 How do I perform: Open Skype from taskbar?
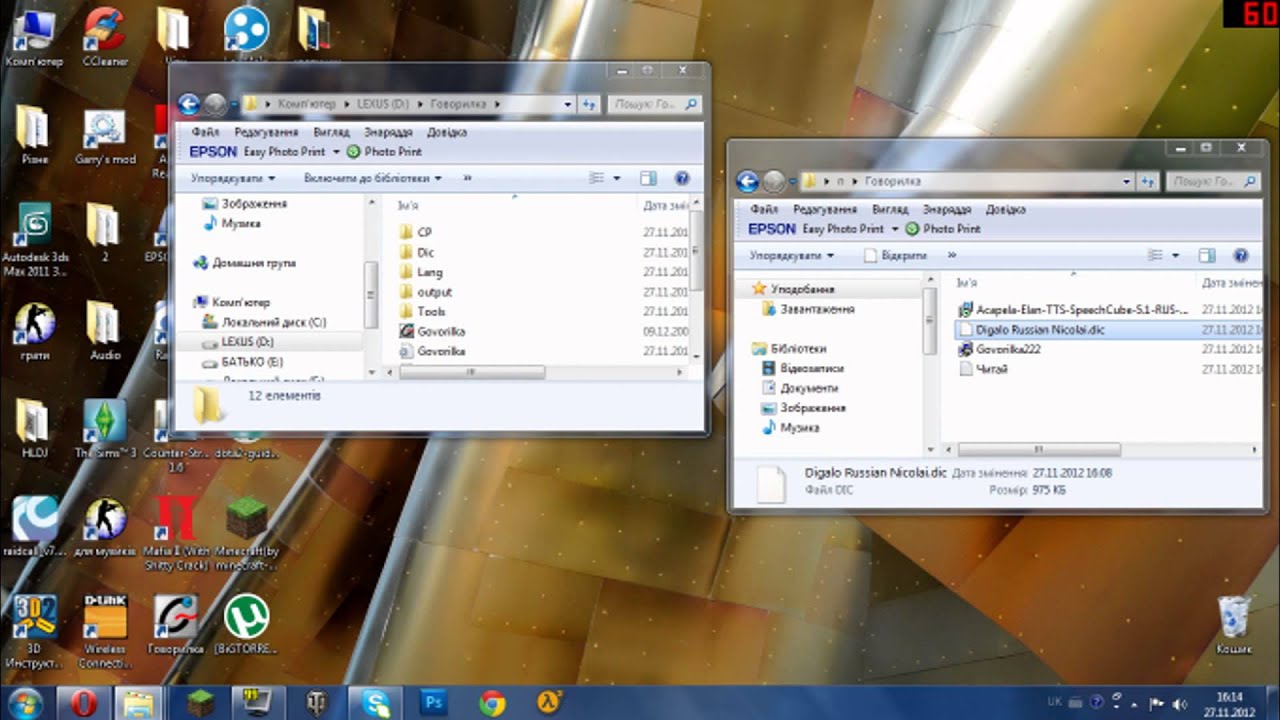[x=376, y=703]
